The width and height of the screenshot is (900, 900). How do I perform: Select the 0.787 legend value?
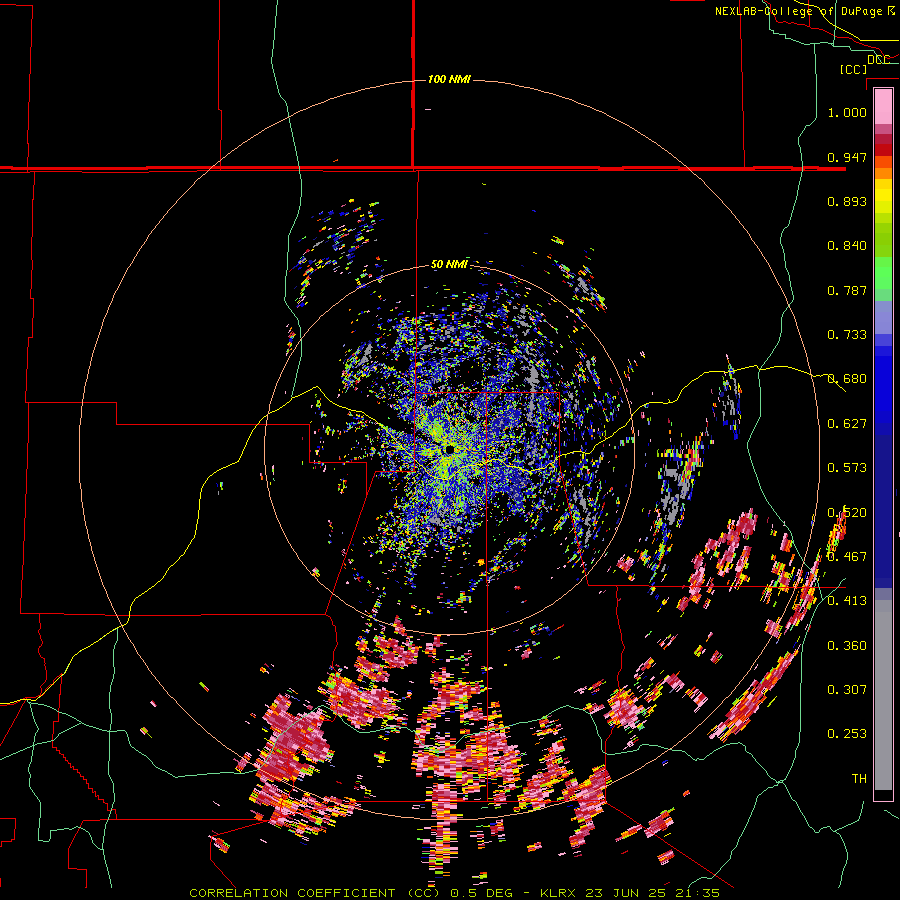click(847, 290)
